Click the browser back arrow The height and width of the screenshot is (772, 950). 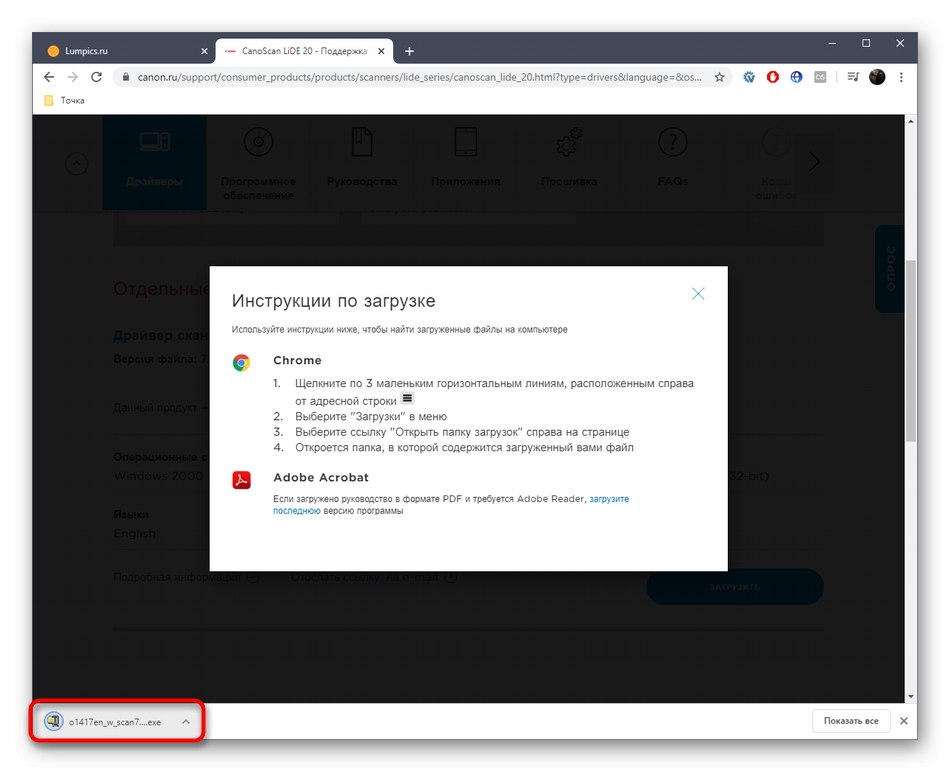49,77
